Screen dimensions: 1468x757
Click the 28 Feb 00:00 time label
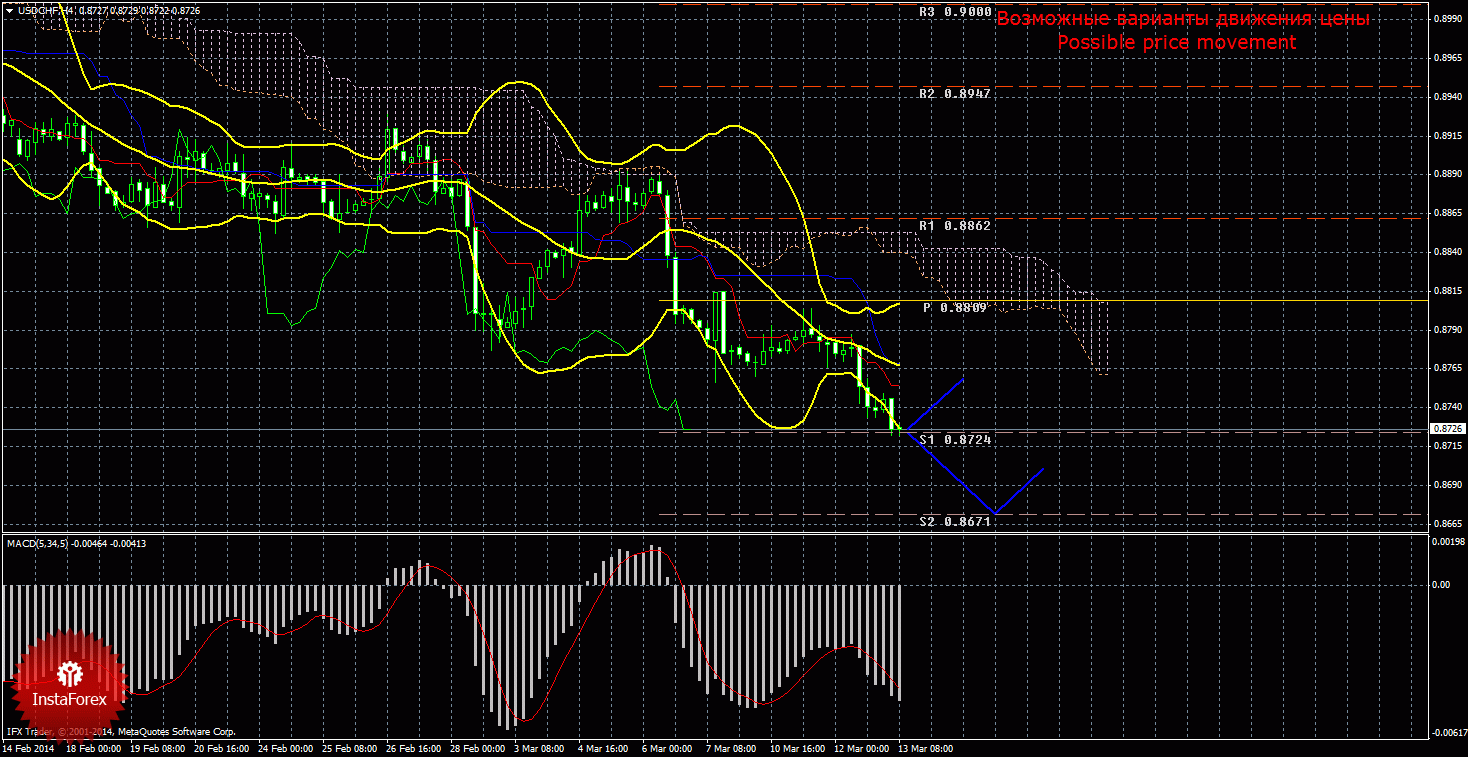click(x=476, y=748)
